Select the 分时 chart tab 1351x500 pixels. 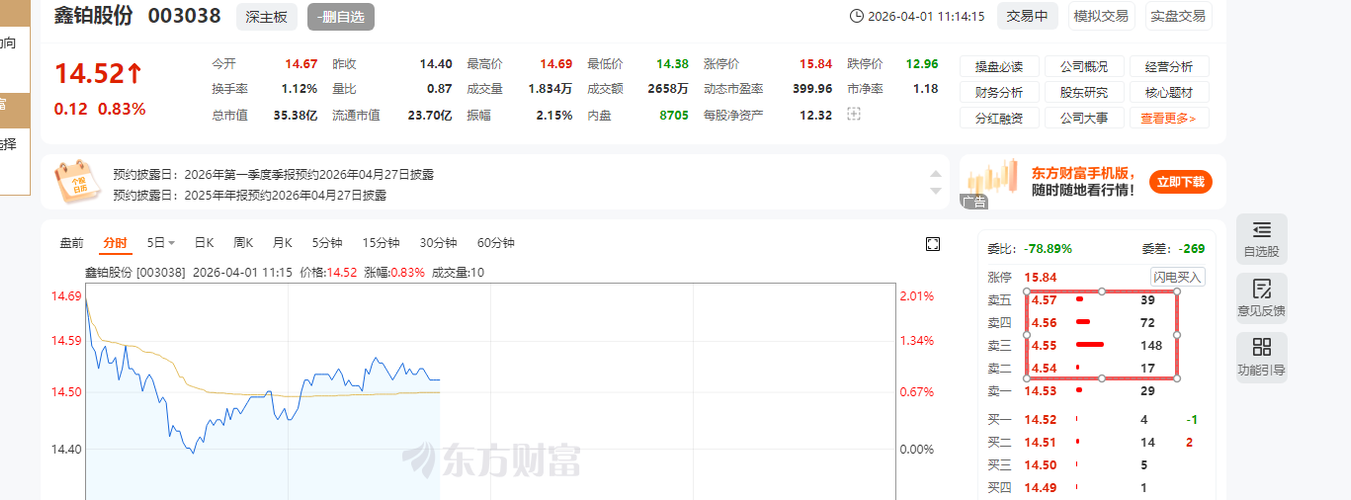click(x=115, y=243)
